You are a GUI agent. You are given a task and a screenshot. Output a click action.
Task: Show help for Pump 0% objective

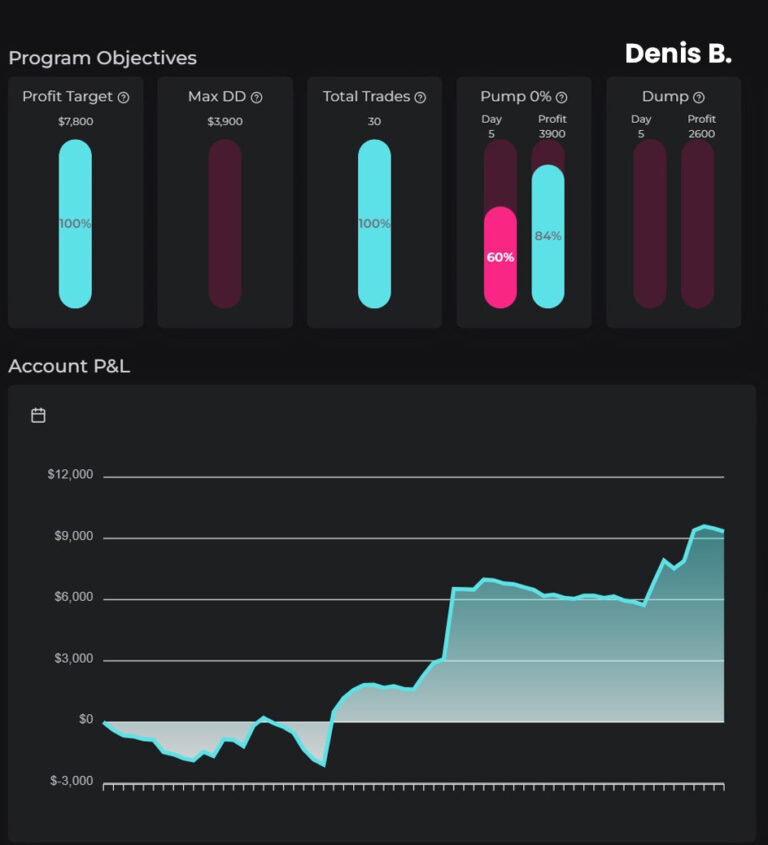tap(561, 98)
